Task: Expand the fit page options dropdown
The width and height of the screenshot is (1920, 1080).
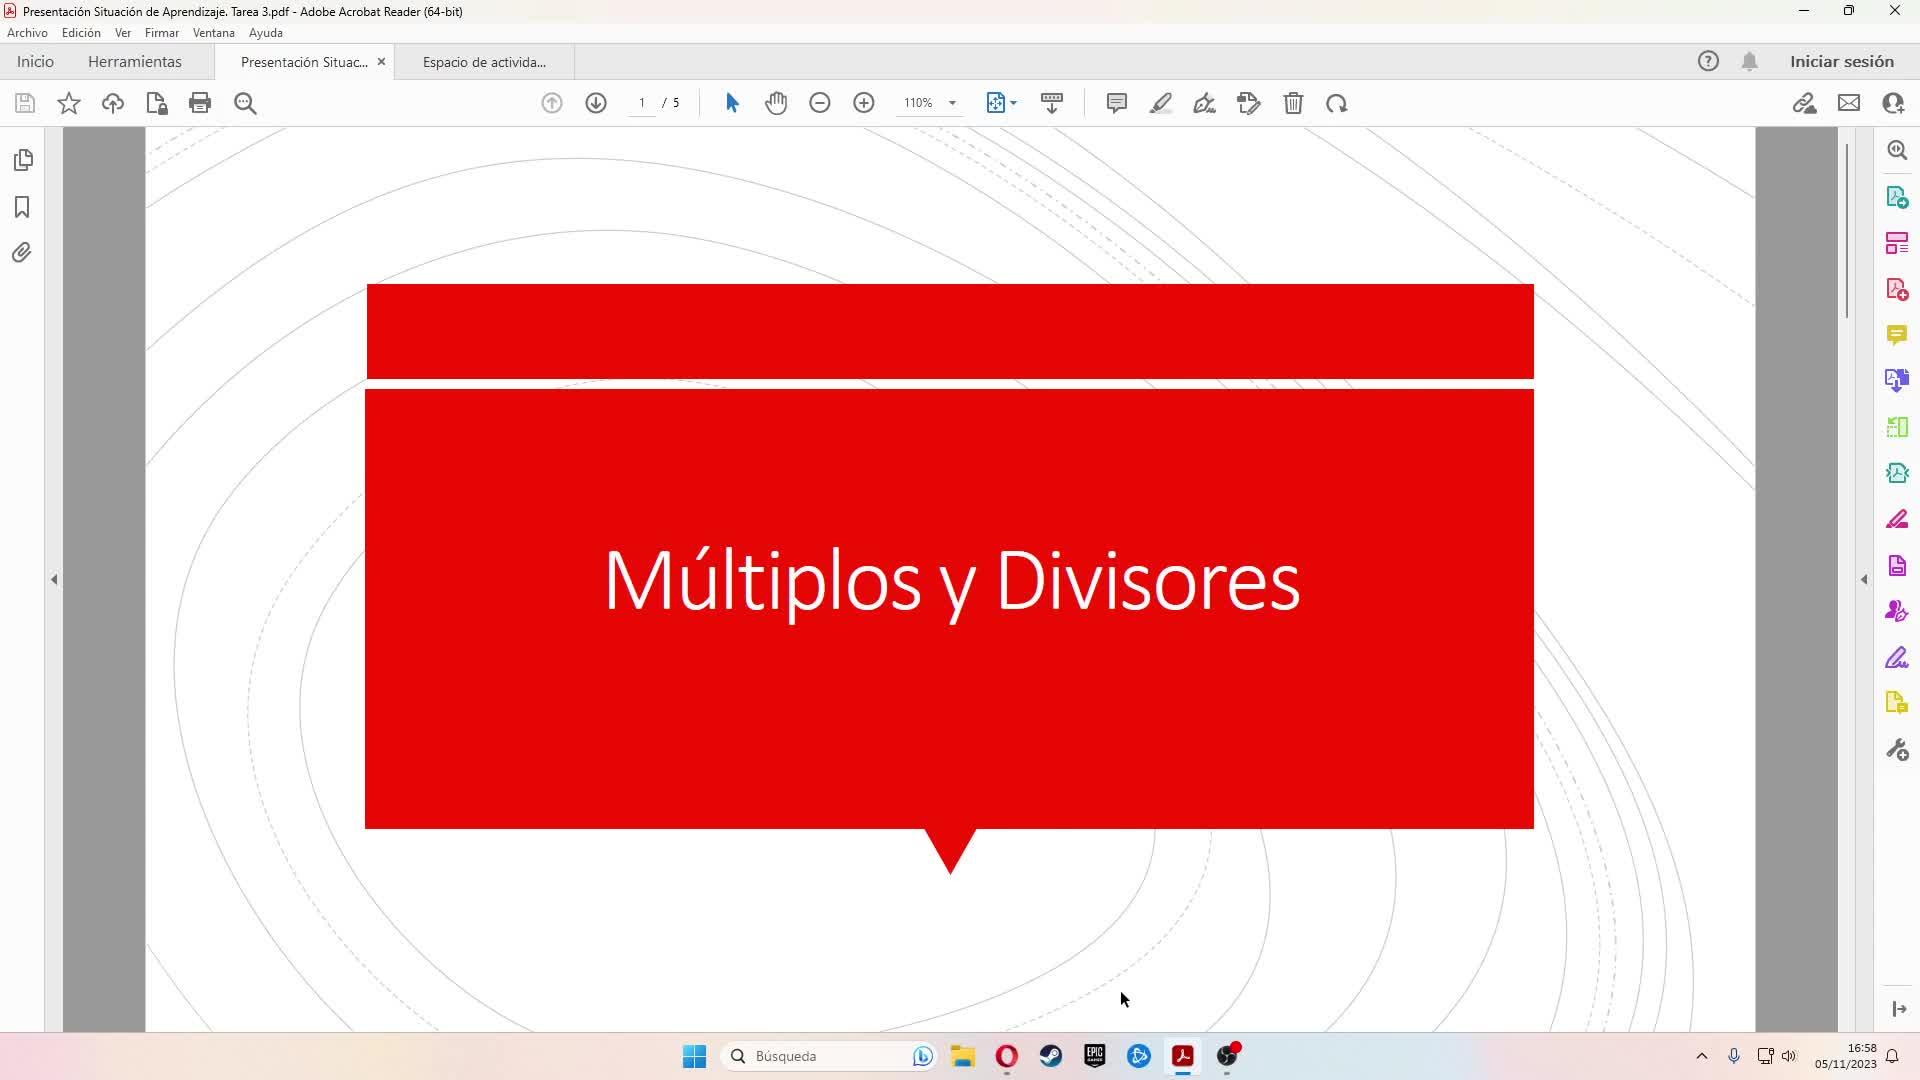Action: point(1014,103)
